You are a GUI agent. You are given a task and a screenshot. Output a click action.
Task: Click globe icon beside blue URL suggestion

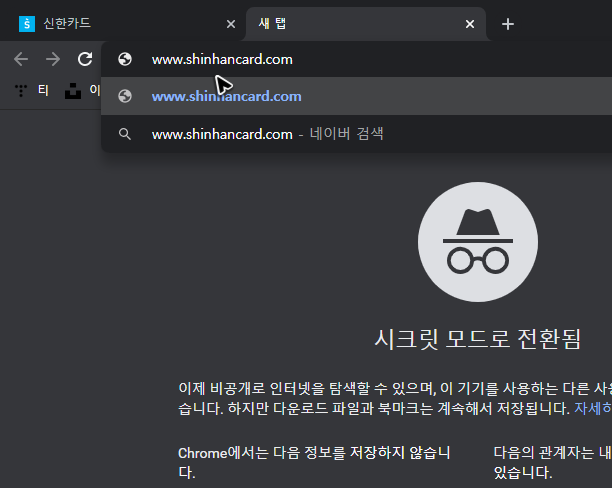(125, 96)
